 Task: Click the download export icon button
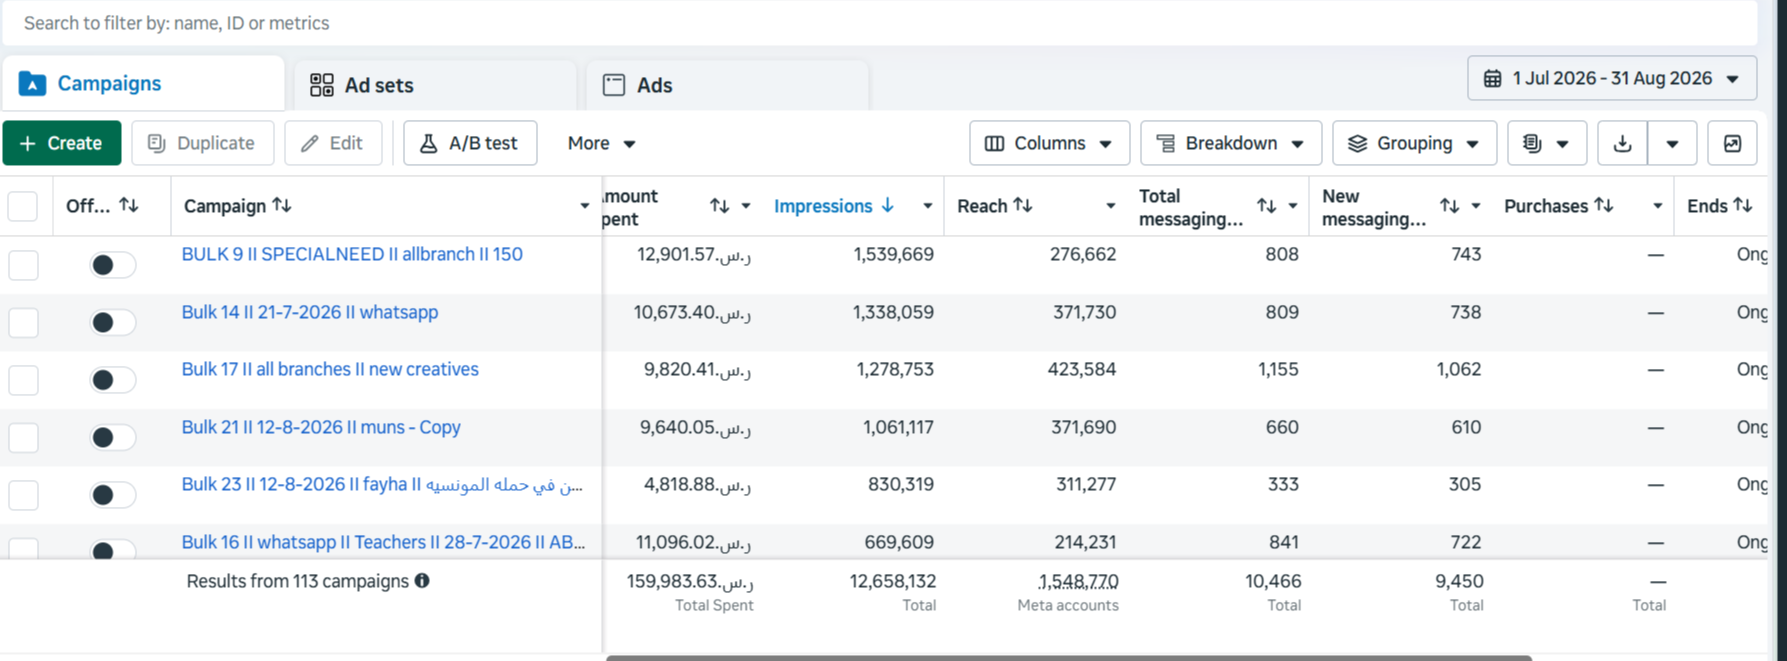click(x=1622, y=143)
